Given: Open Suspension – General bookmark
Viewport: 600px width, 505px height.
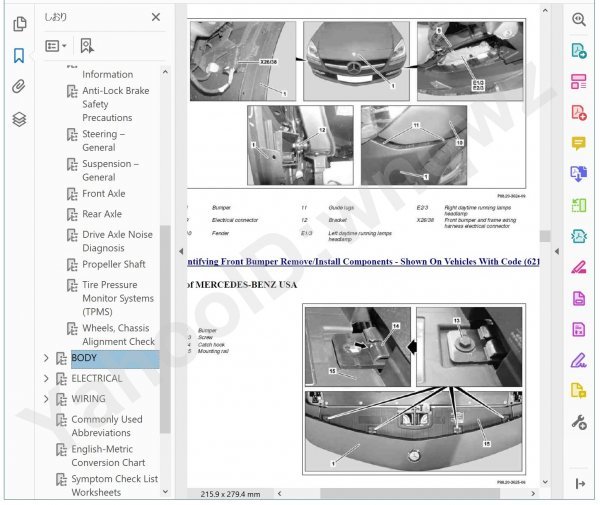Looking at the screenshot, I should click(x=111, y=170).
